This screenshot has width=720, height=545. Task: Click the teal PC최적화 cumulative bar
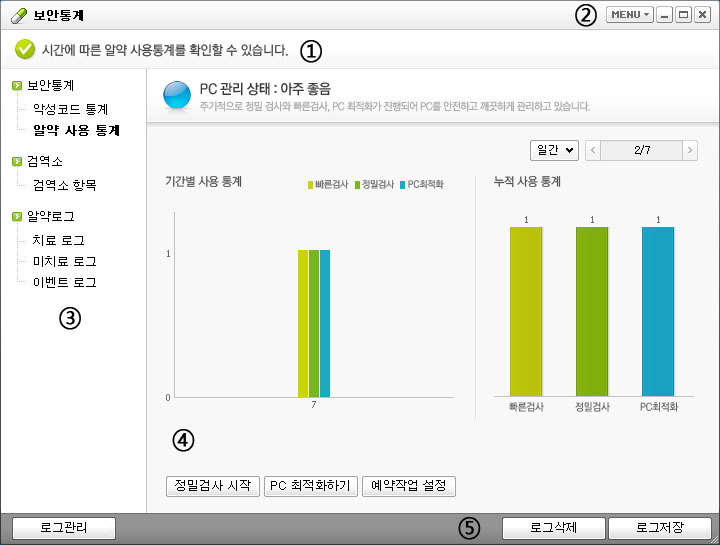(658, 310)
